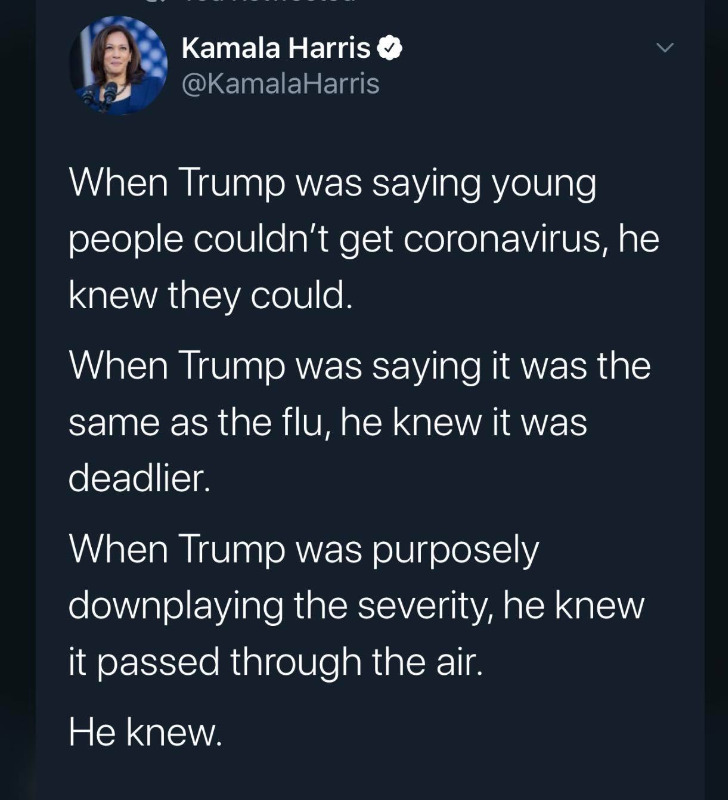
Task: Click the @KamalaHarris handle
Action: point(281,83)
